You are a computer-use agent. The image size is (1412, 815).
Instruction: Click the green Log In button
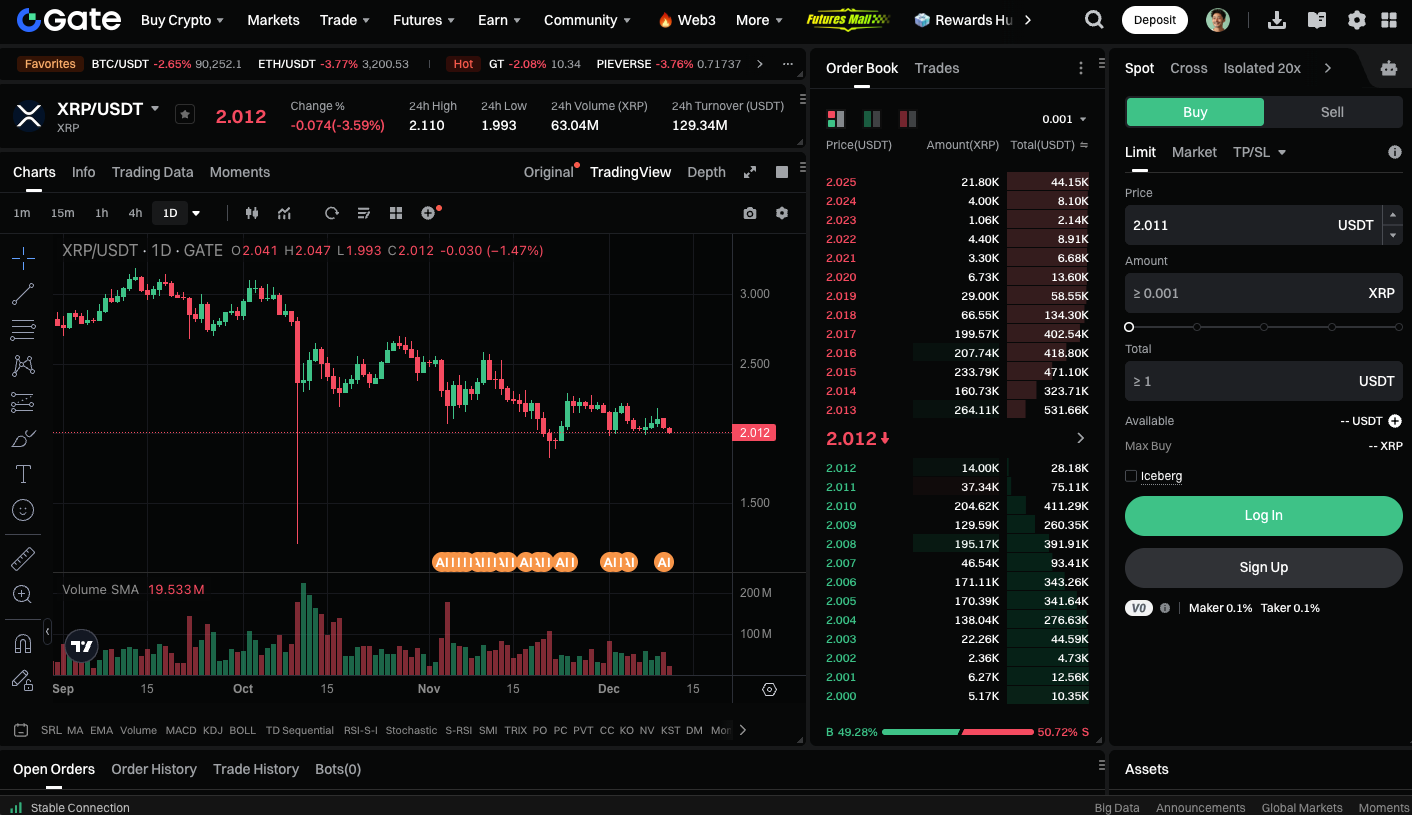pyautogui.click(x=1263, y=516)
